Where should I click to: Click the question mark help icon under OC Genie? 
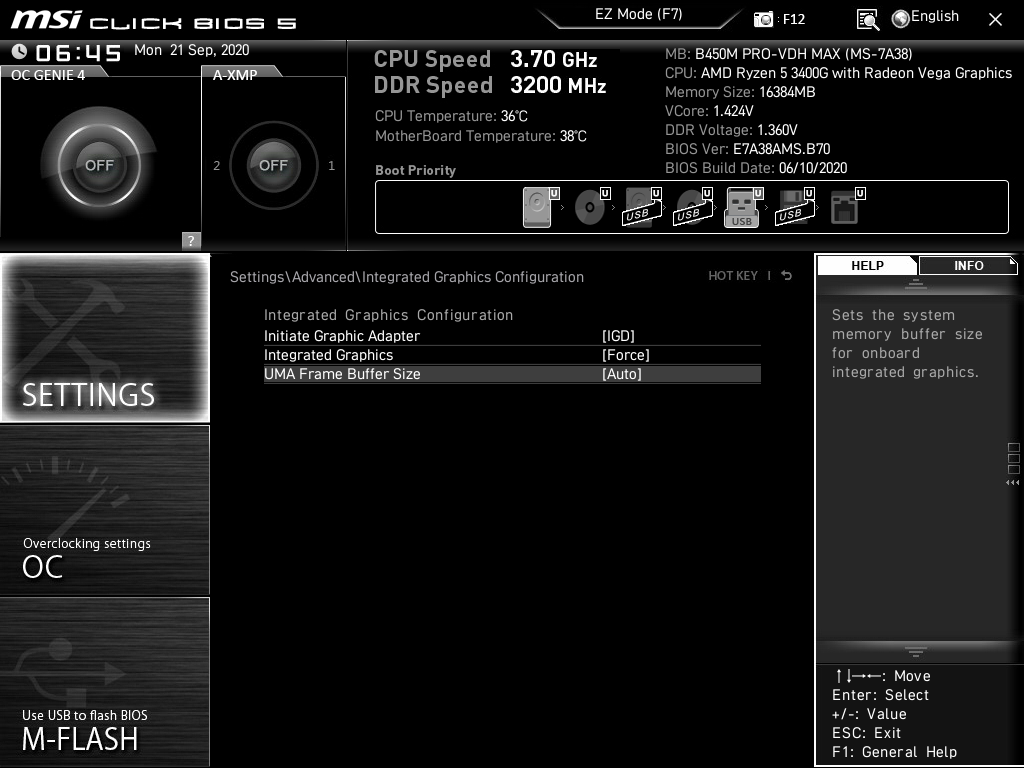click(191, 240)
